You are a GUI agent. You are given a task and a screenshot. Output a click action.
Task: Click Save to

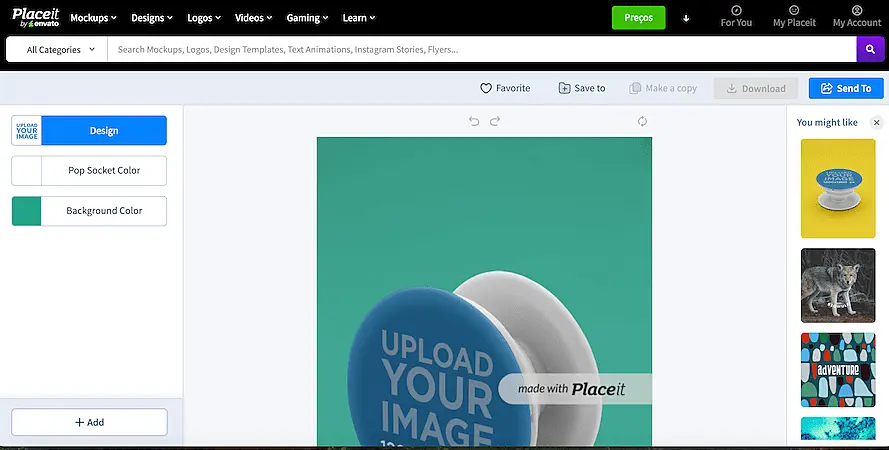pos(582,88)
